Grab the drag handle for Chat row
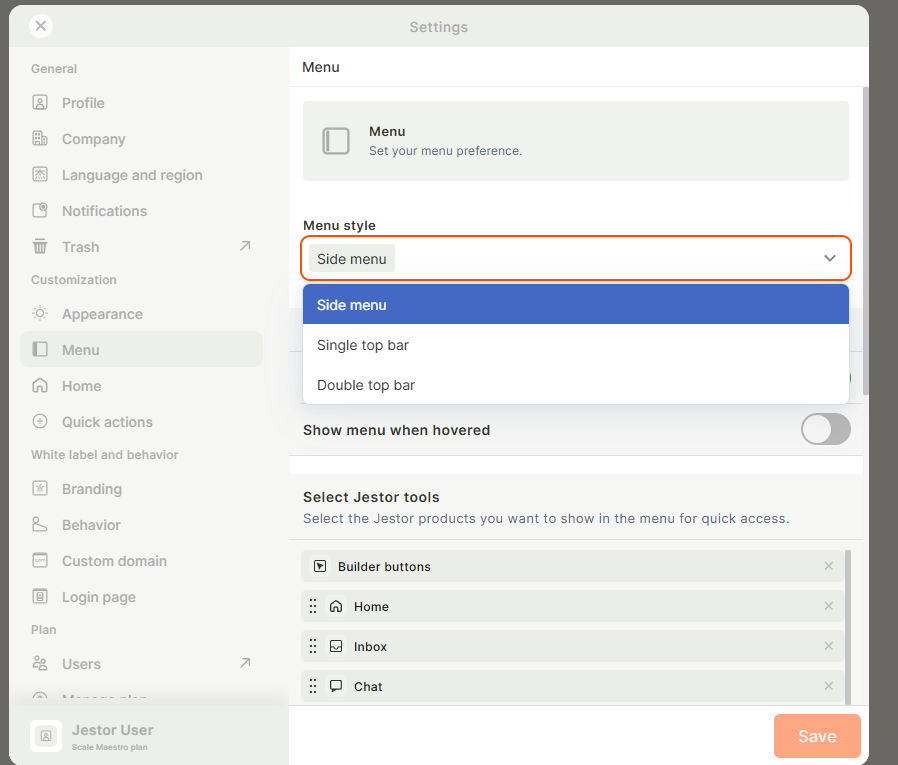The width and height of the screenshot is (898, 765). click(313, 686)
